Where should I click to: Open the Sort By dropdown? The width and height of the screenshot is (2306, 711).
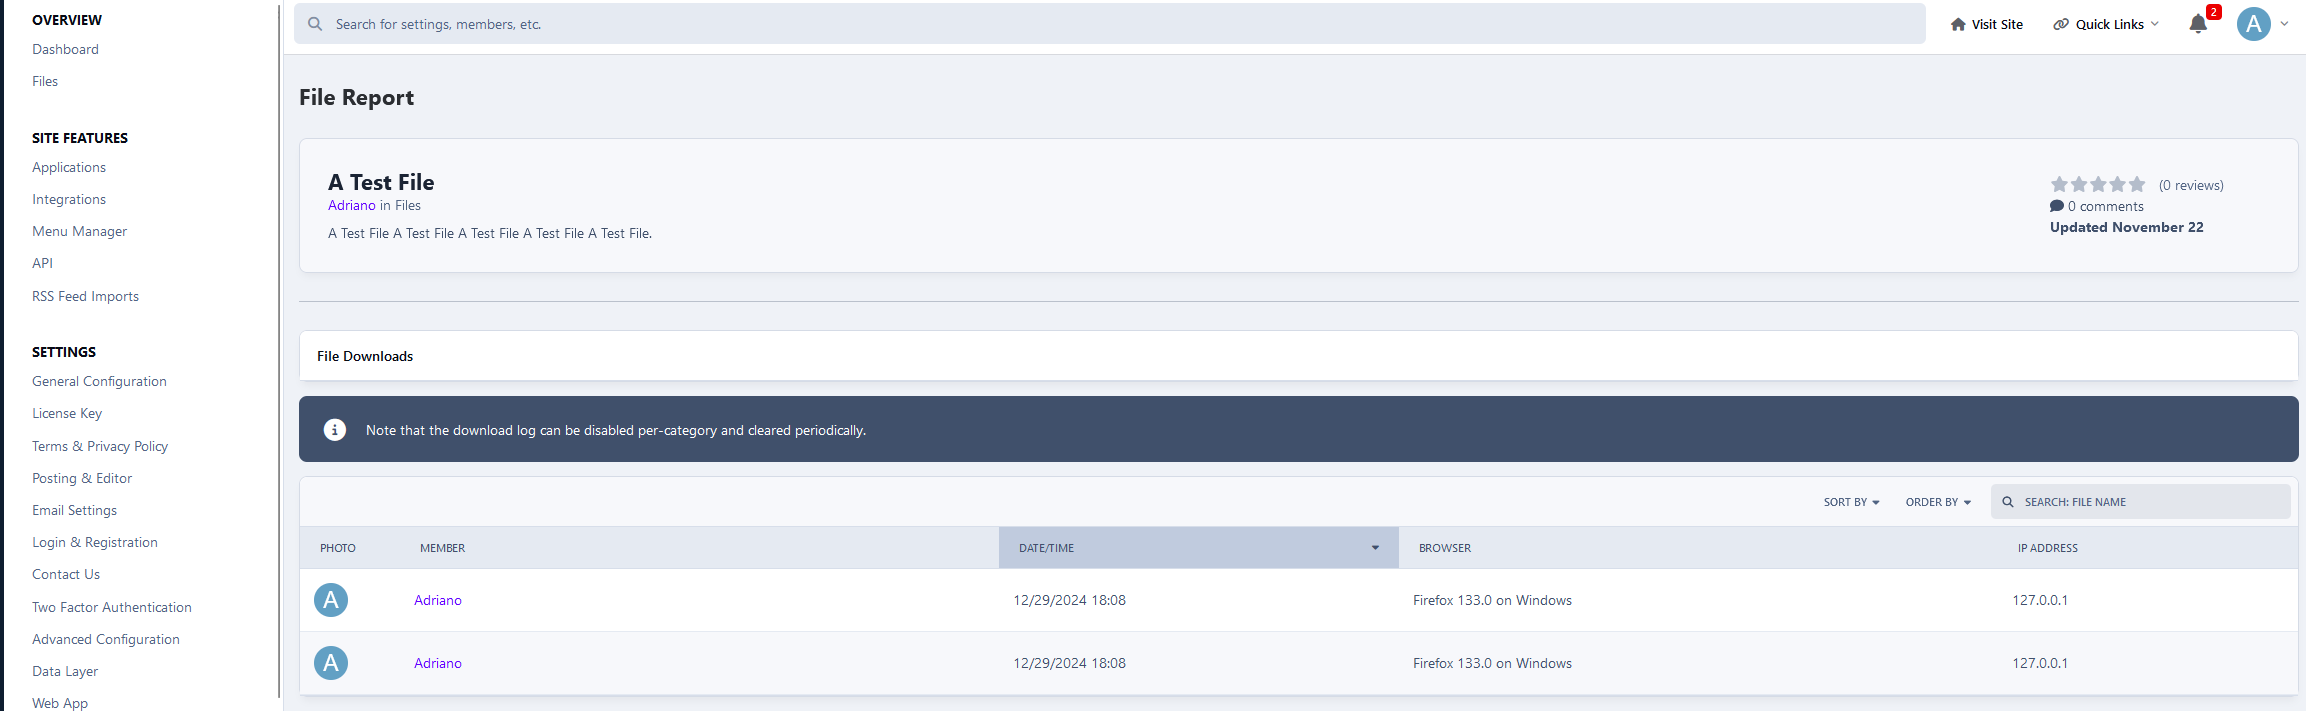coord(1851,502)
